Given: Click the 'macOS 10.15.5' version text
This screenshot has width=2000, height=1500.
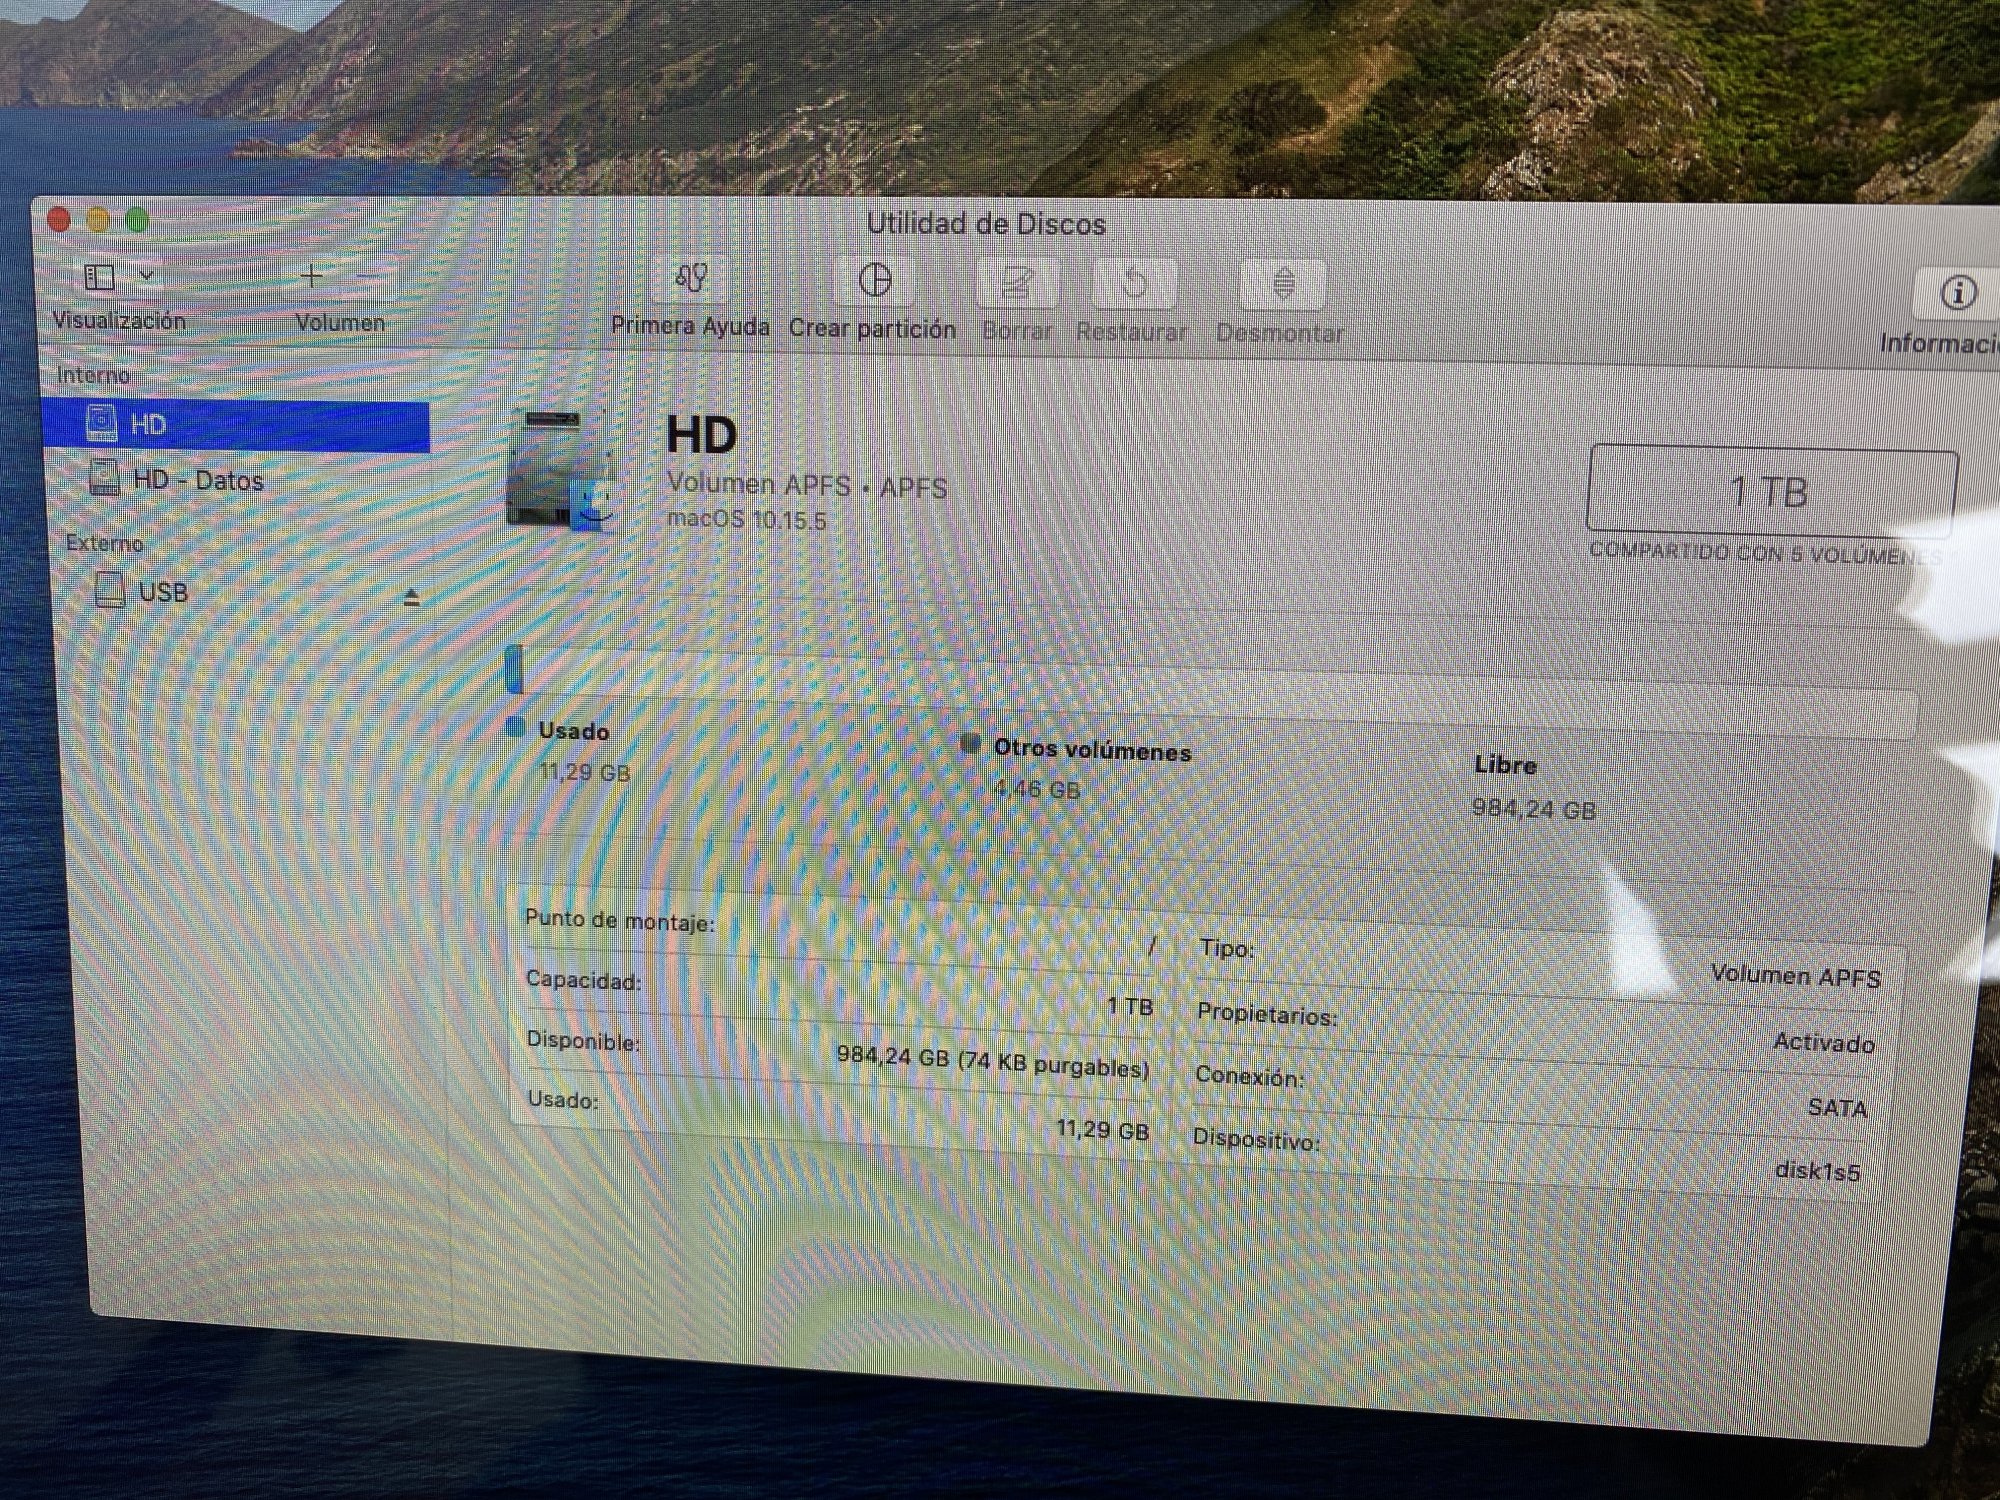Looking at the screenshot, I should 746,520.
